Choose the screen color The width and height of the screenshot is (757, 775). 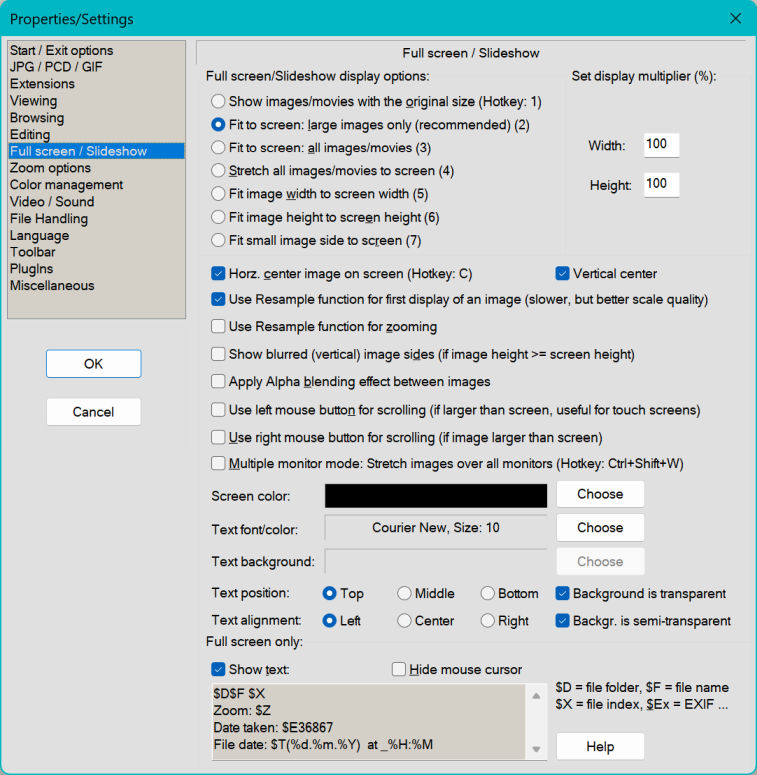(600, 494)
